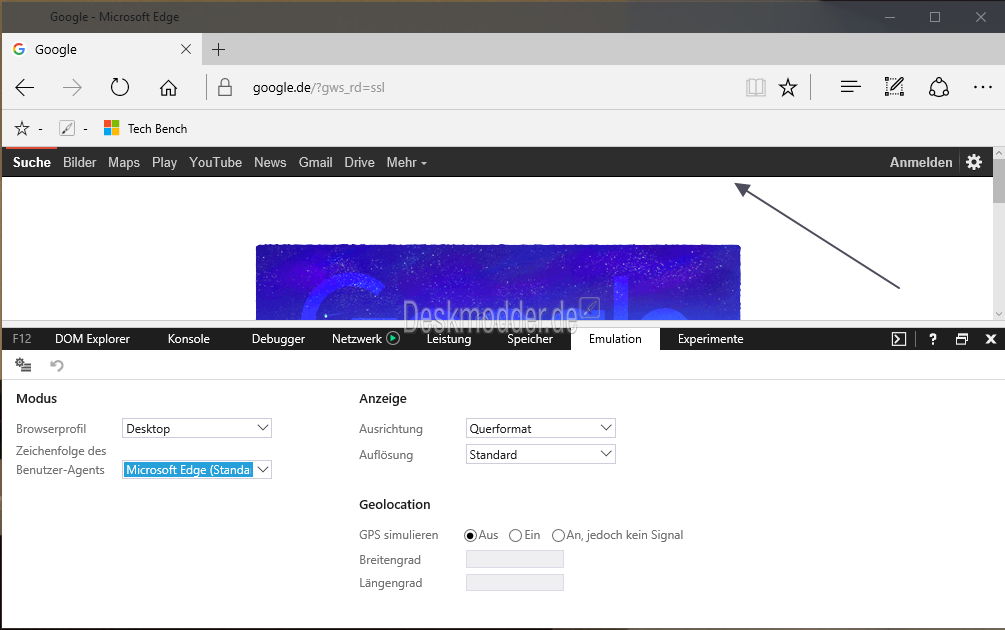Open Auflösung Standard dropdown
The width and height of the screenshot is (1005, 630).
540,454
